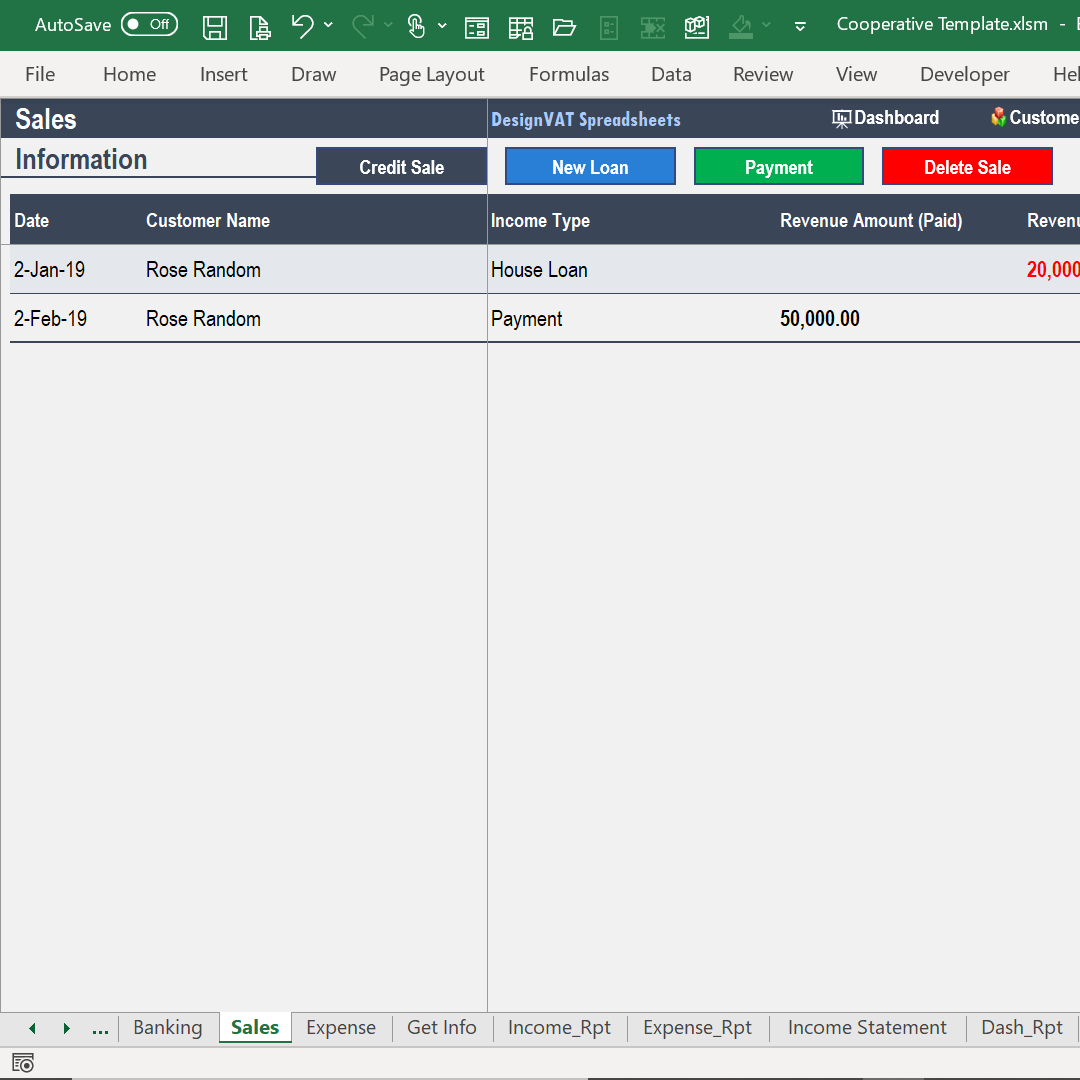Expand the Undo history dropdown arrow

(328, 26)
